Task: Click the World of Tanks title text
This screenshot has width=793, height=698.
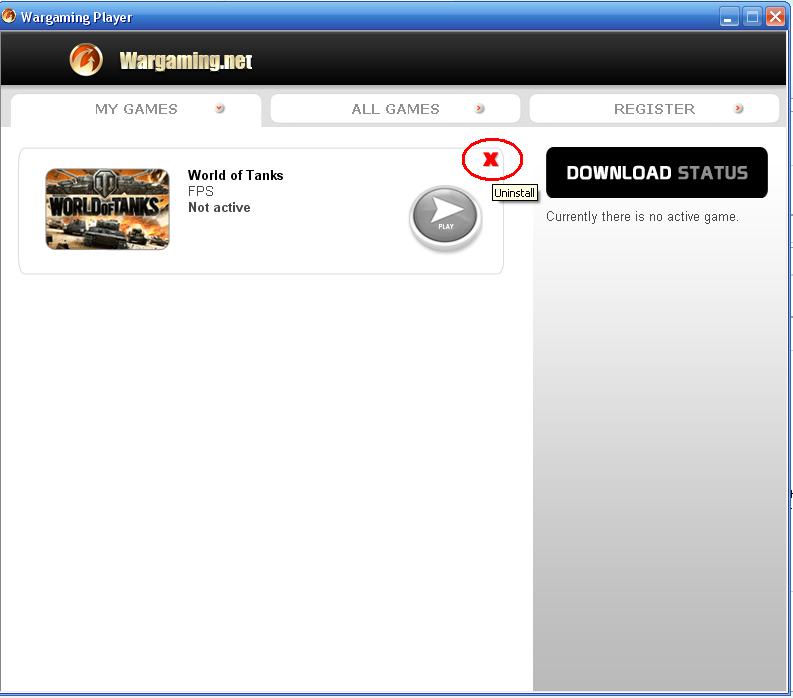Action: tap(235, 175)
